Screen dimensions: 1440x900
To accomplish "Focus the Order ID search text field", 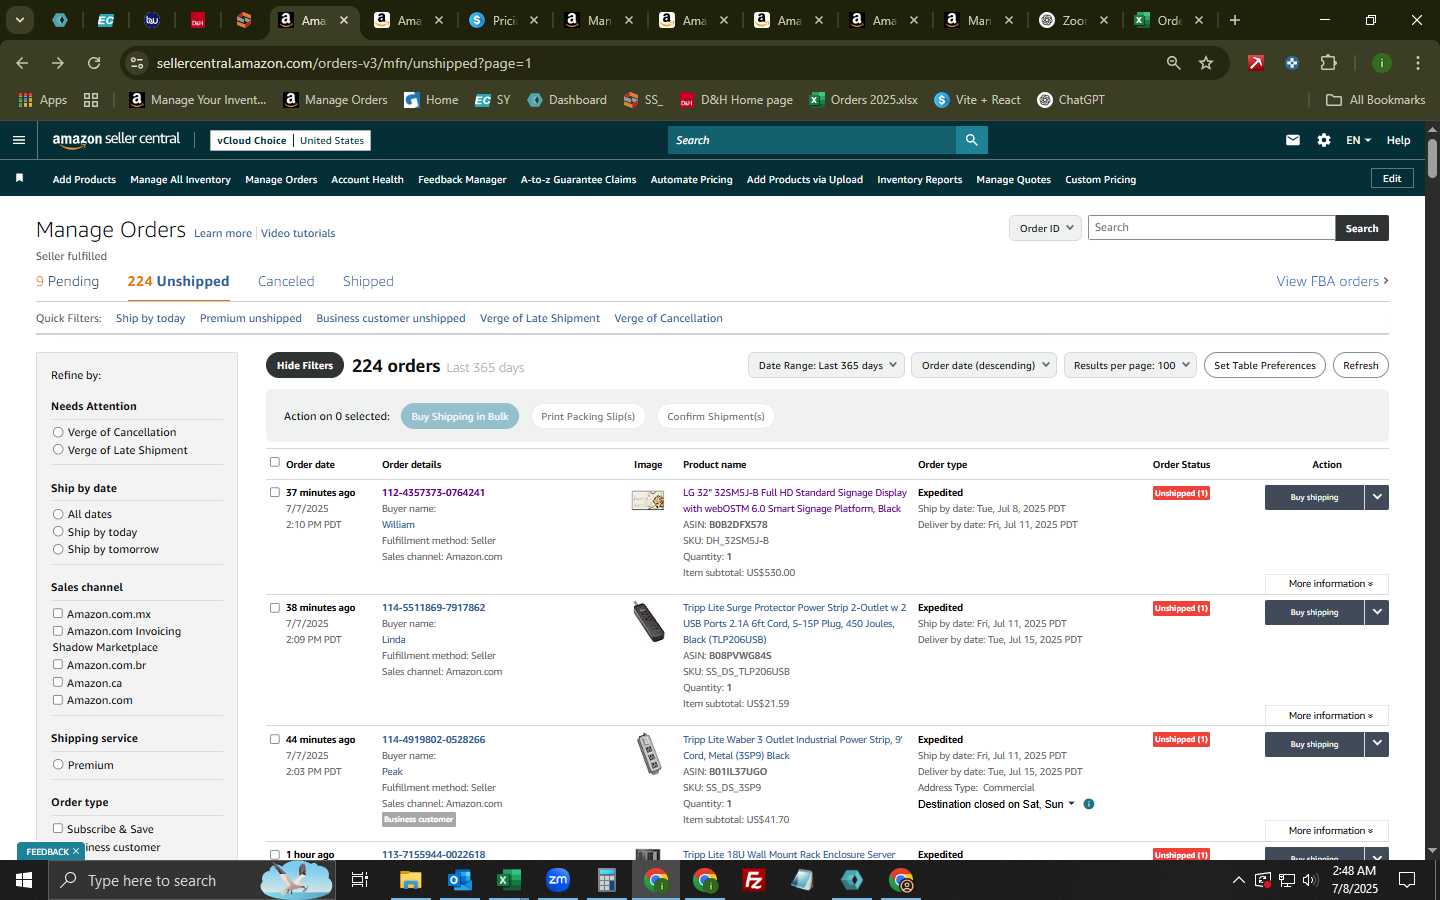I will pyautogui.click(x=1211, y=228).
